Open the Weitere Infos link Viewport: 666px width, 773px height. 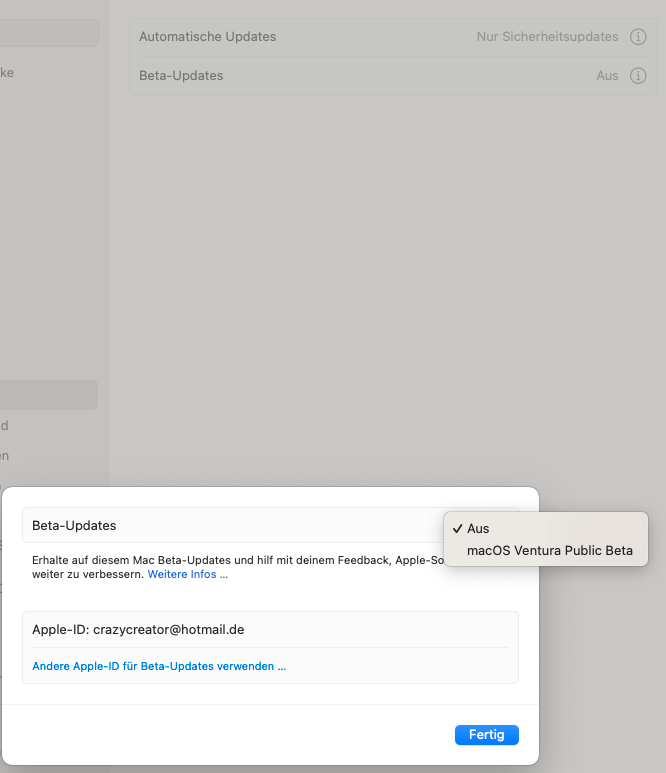tap(187, 574)
